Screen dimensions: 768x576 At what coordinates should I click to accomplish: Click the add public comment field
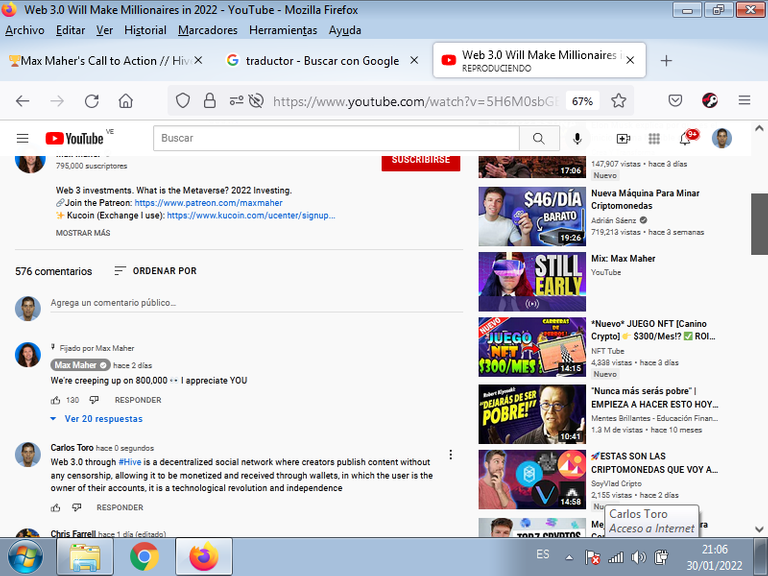pos(256,303)
